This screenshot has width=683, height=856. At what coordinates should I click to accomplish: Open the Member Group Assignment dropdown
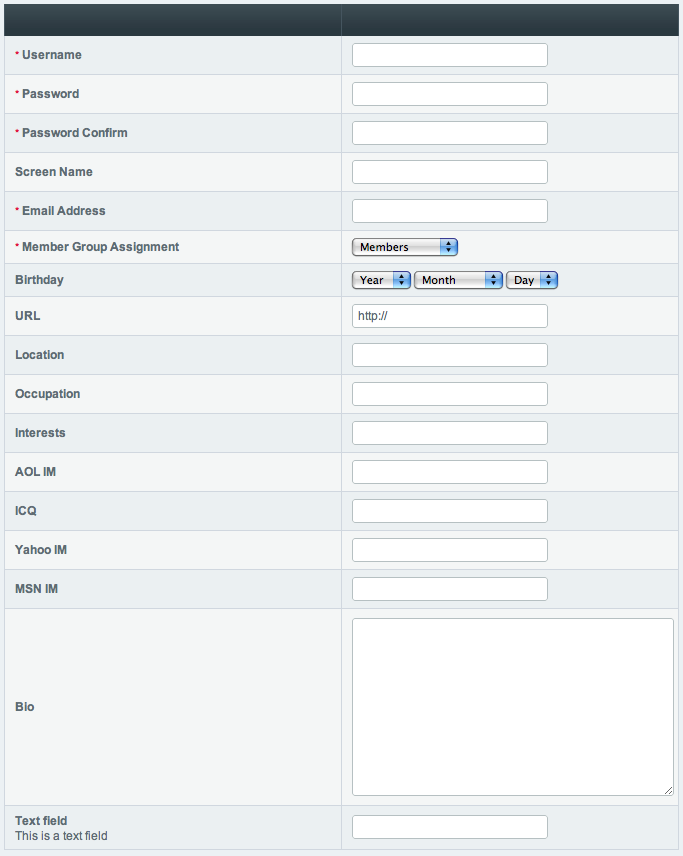pyautogui.click(x=404, y=246)
